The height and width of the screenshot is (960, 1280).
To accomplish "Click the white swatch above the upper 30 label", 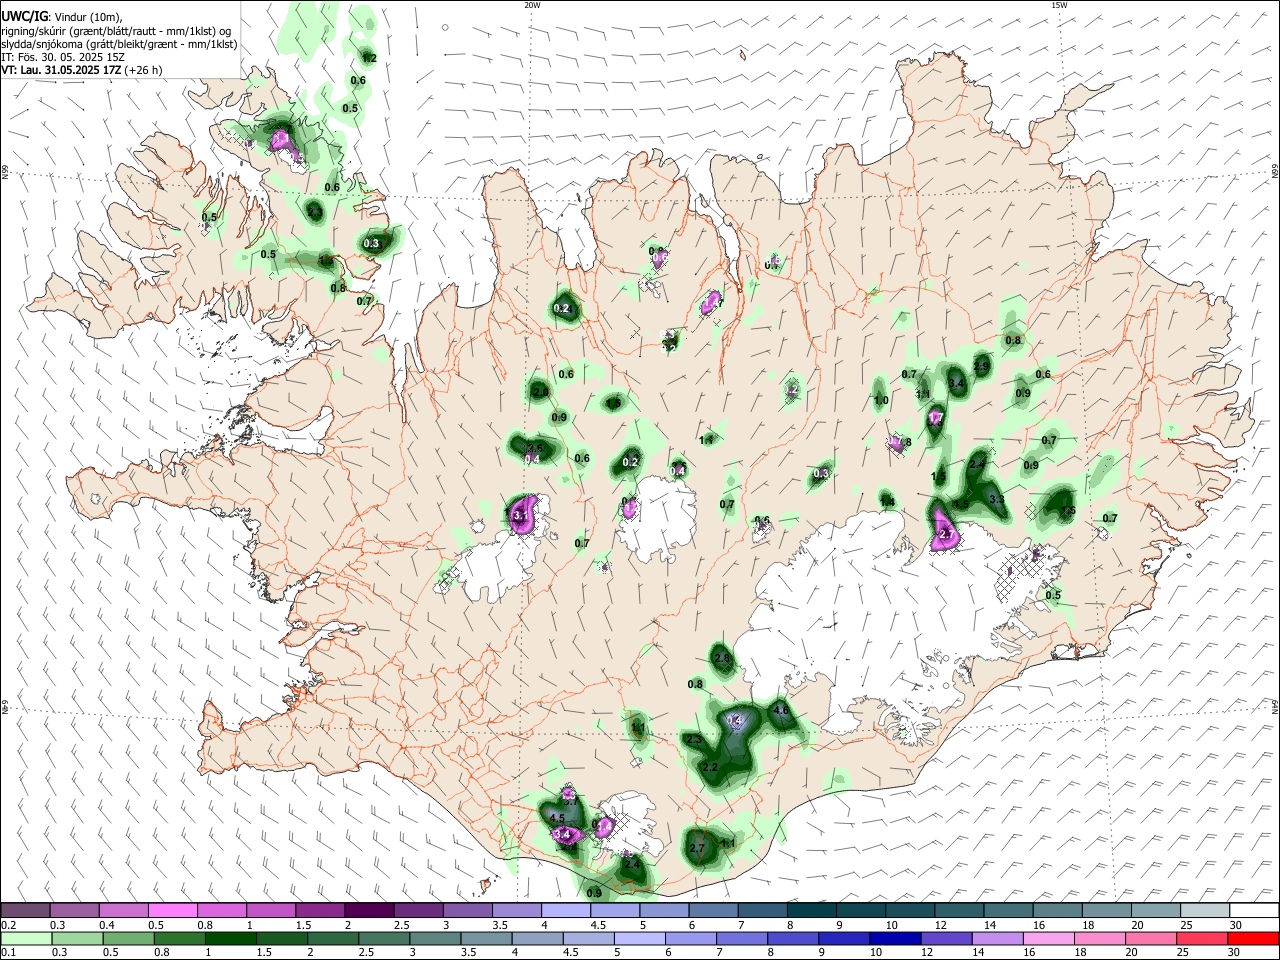I will 1255,910.
